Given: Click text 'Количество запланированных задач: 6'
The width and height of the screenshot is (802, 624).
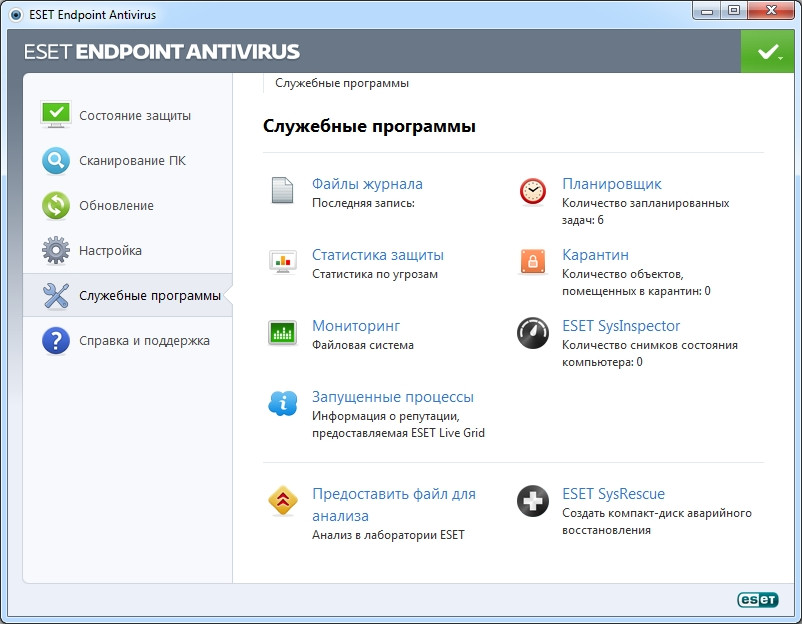Looking at the screenshot, I should (645, 212).
